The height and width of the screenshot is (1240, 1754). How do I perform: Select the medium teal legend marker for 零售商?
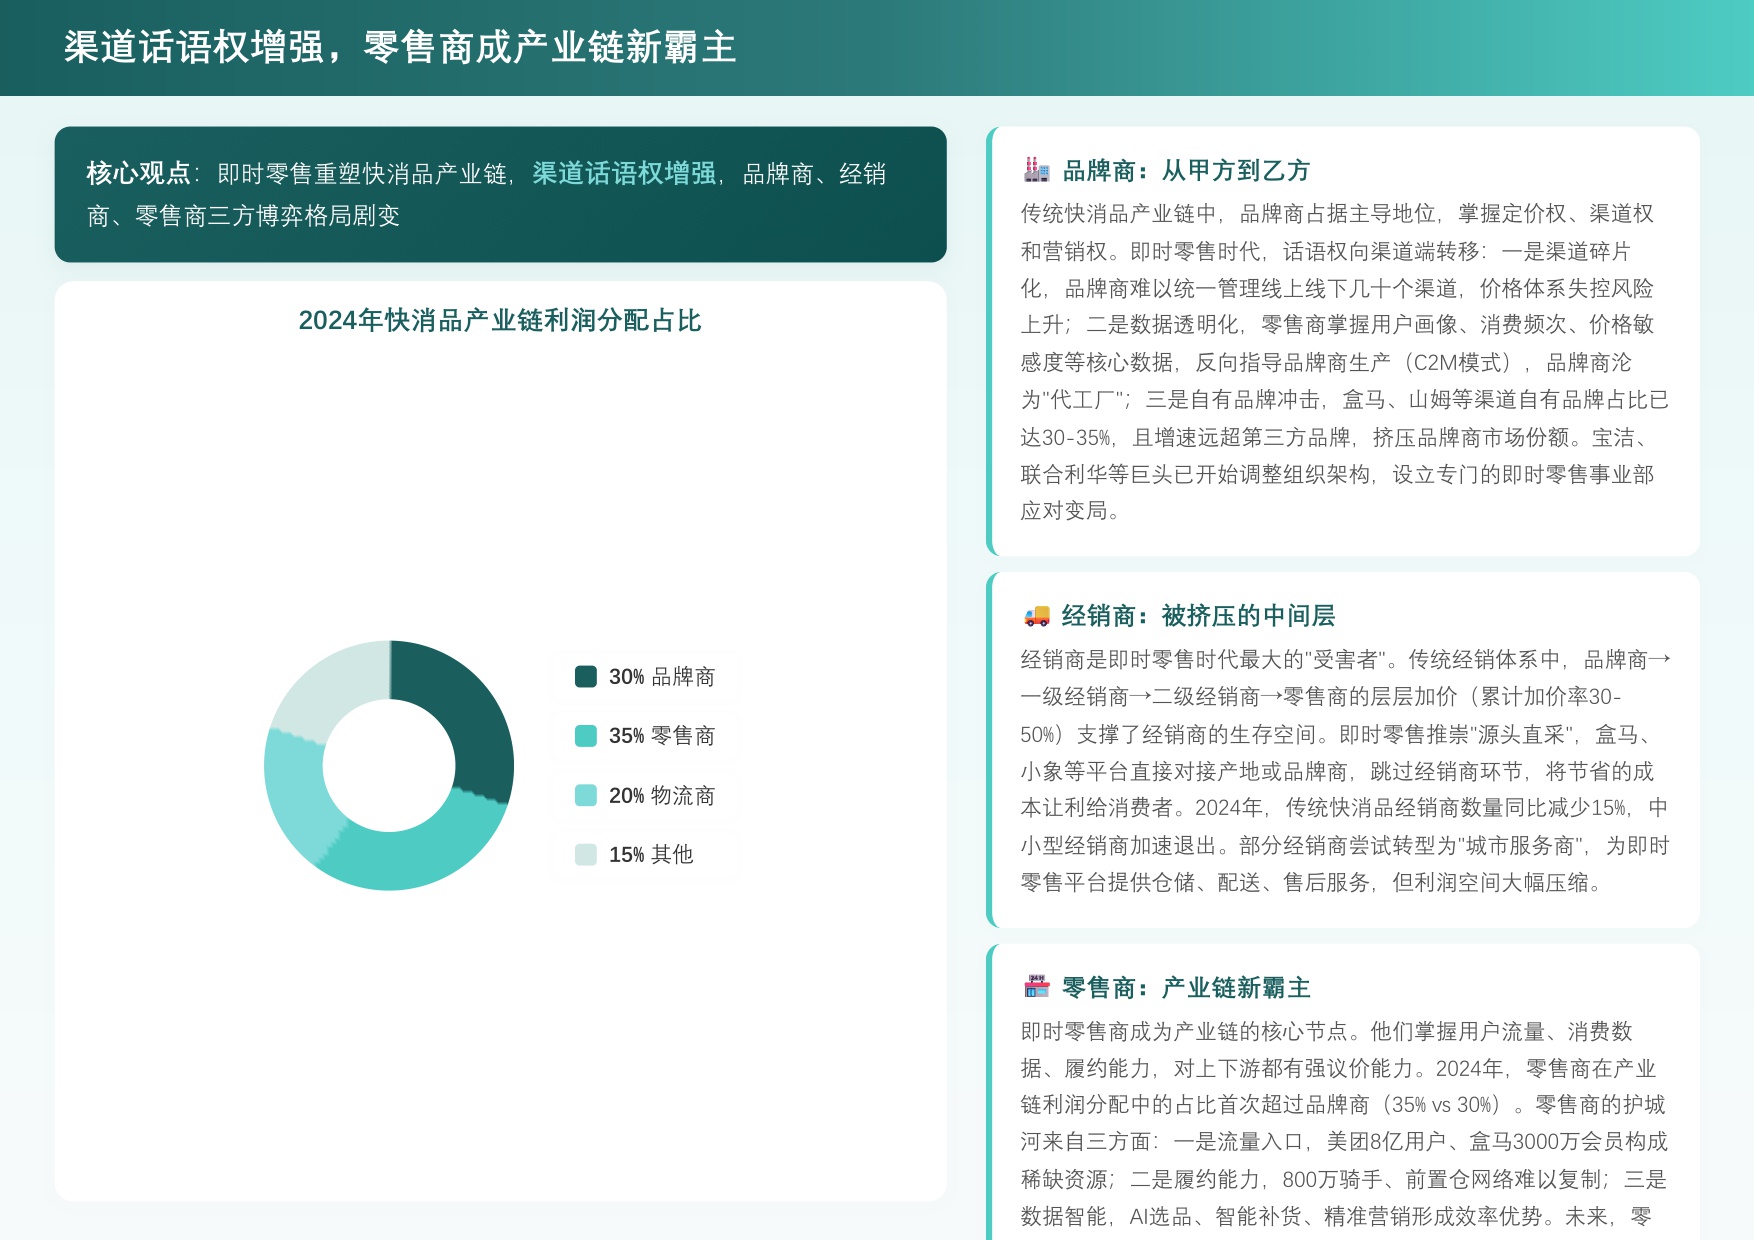[x=585, y=735]
